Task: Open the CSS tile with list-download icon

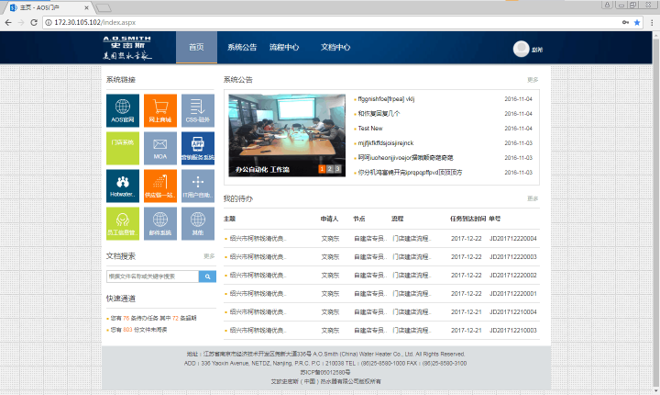Action: click(x=198, y=110)
